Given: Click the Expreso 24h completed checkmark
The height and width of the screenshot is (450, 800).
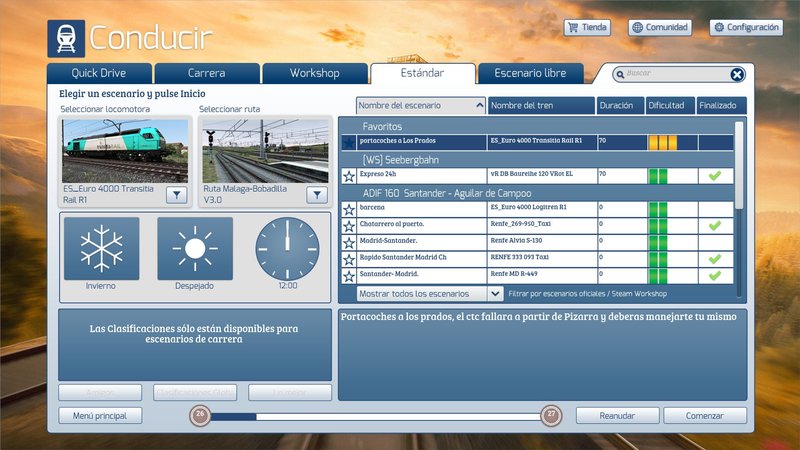Looking at the screenshot, I should 715,176.
